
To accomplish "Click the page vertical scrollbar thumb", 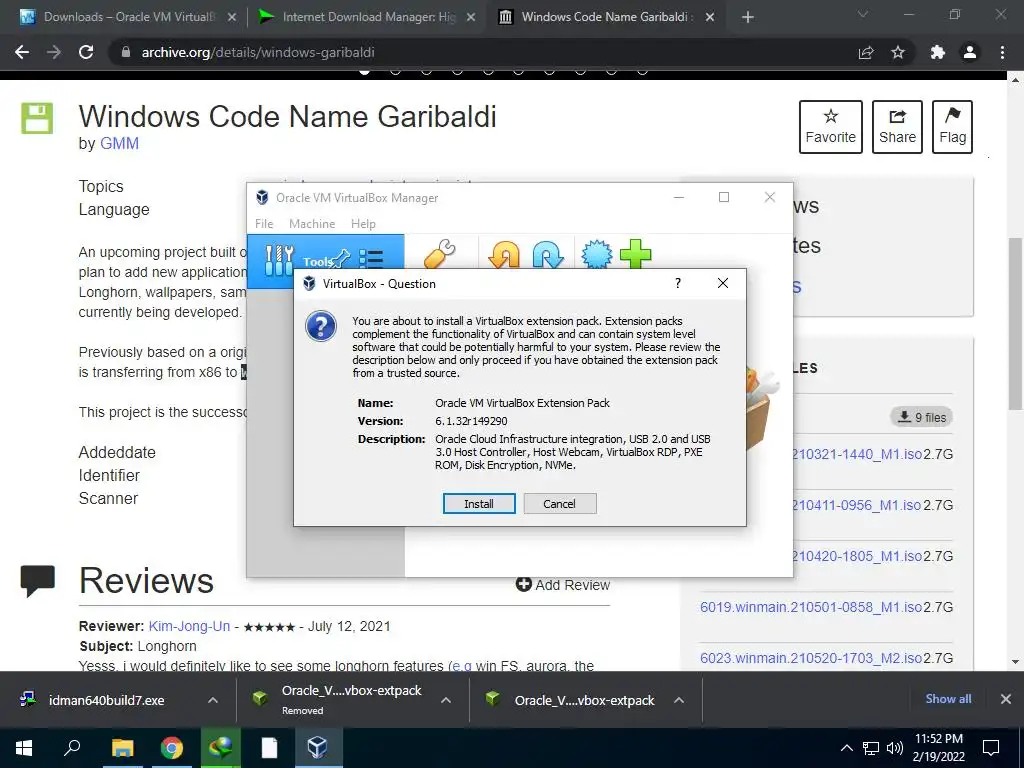I will [1015, 323].
